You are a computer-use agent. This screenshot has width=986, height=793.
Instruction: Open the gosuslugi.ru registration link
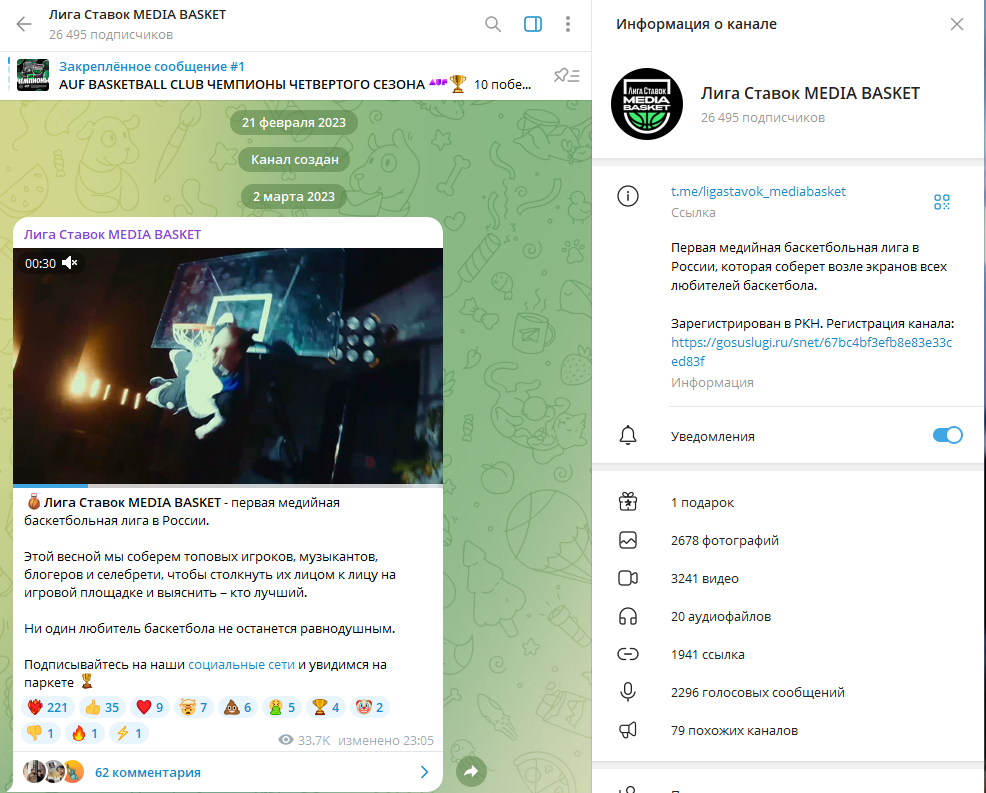811,352
